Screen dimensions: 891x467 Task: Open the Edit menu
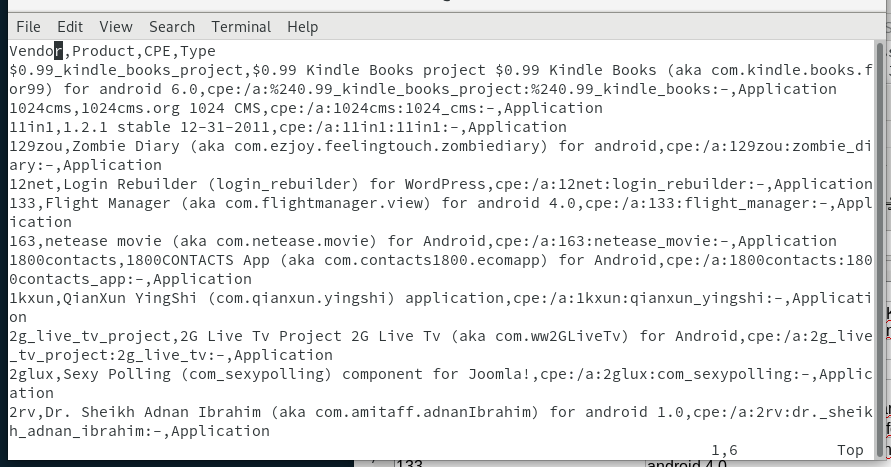click(70, 27)
